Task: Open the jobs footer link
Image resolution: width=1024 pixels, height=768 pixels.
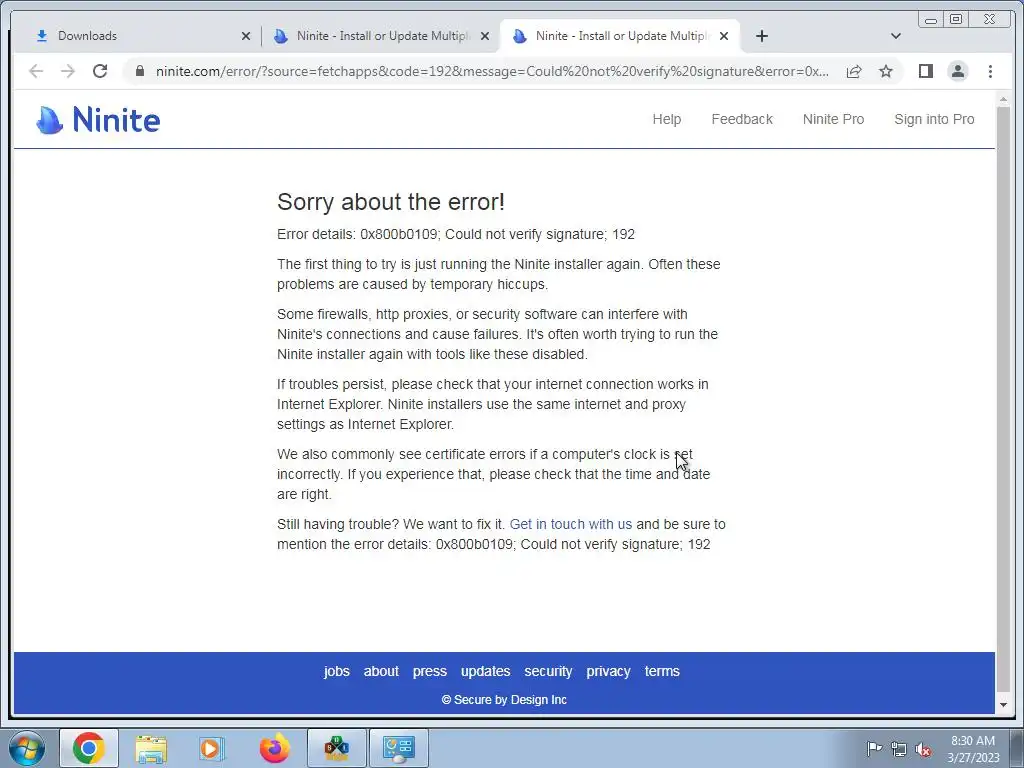Action: click(336, 671)
